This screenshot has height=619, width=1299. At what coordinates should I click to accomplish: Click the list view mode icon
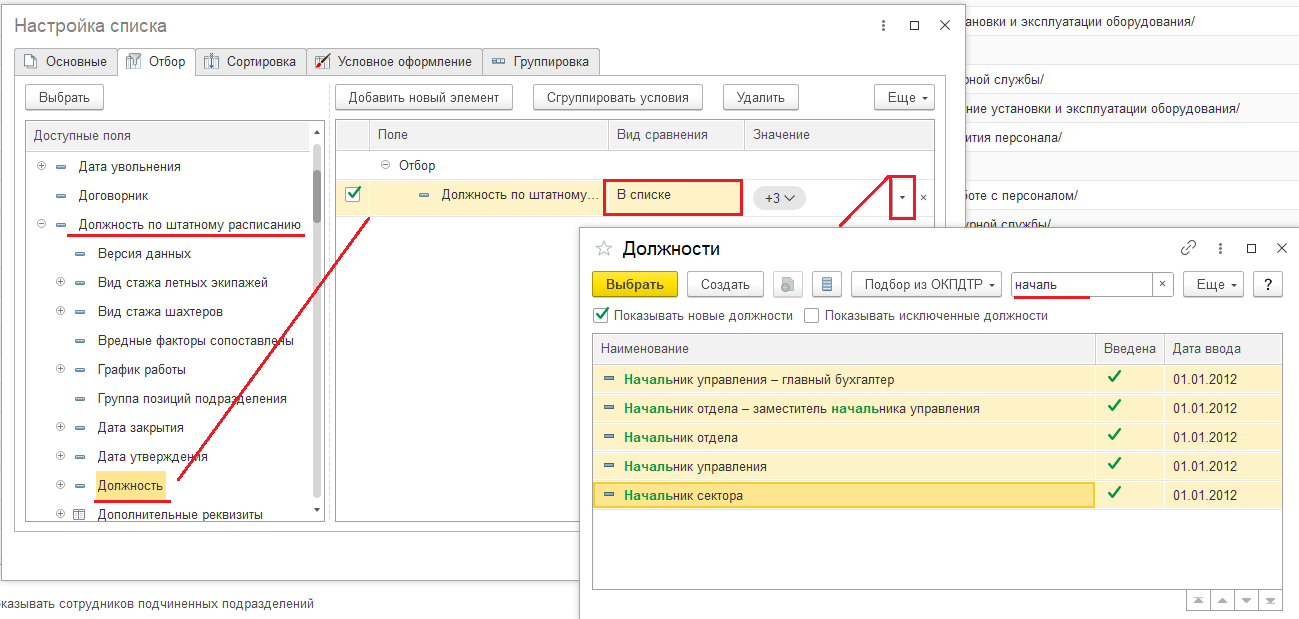[x=826, y=285]
